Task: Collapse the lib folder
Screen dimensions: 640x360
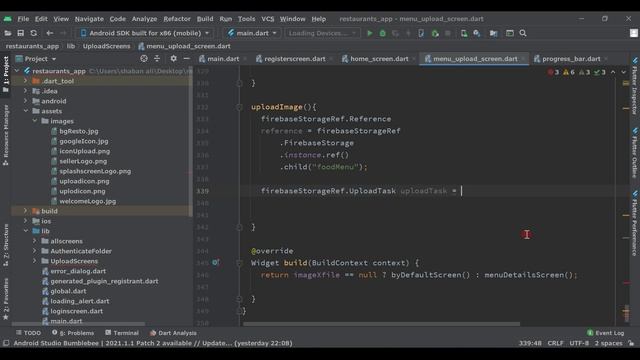Action: pos(25,231)
